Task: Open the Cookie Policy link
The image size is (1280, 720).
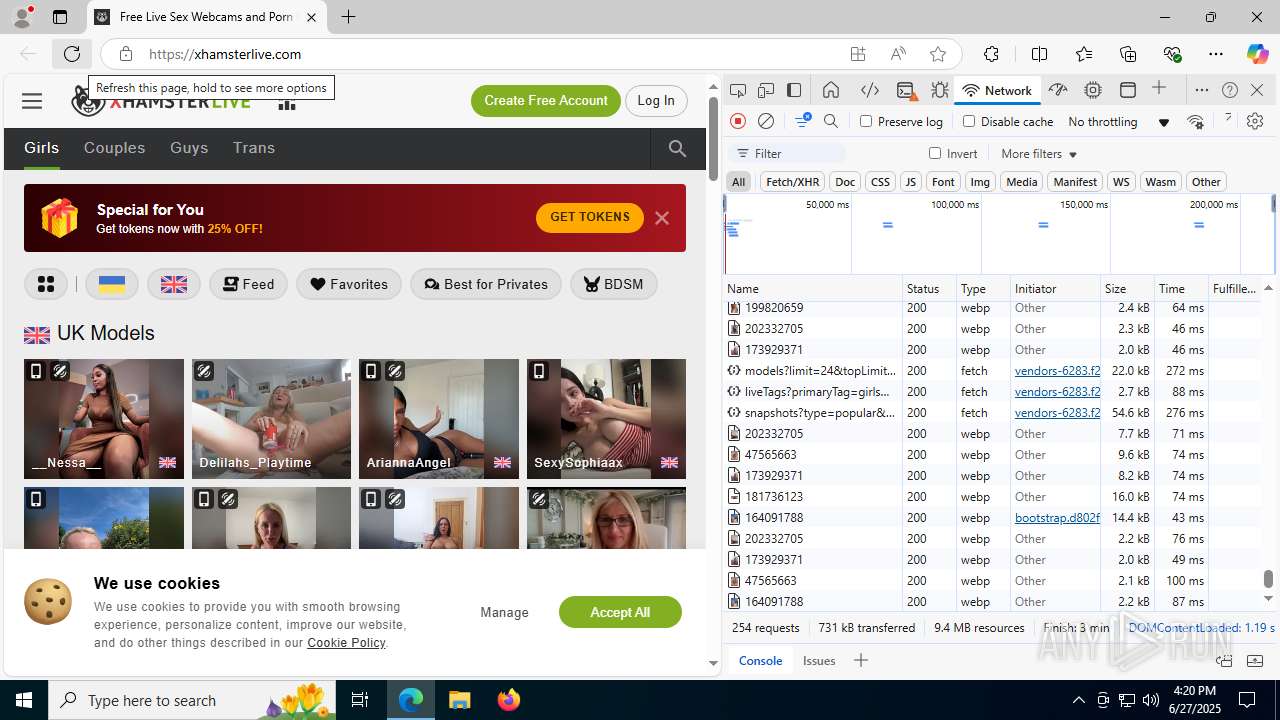Action: pyautogui.click(x=346, y=643)
